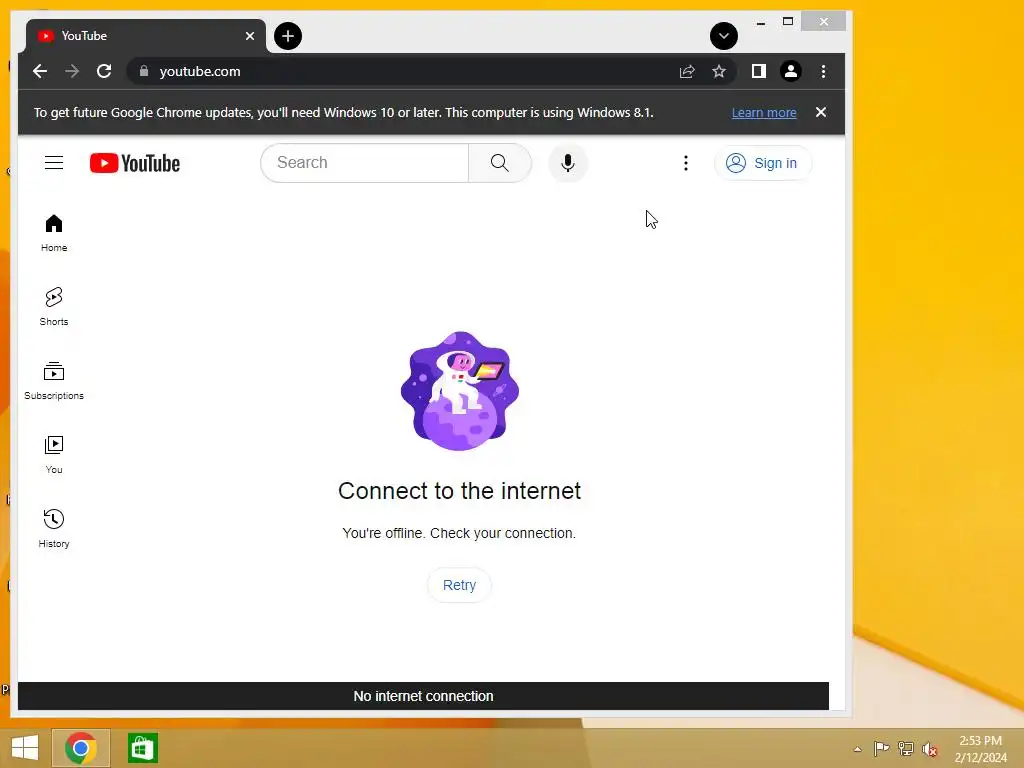Open the Windows Start button
The image size is (1024, 768).
coord(25,748)
